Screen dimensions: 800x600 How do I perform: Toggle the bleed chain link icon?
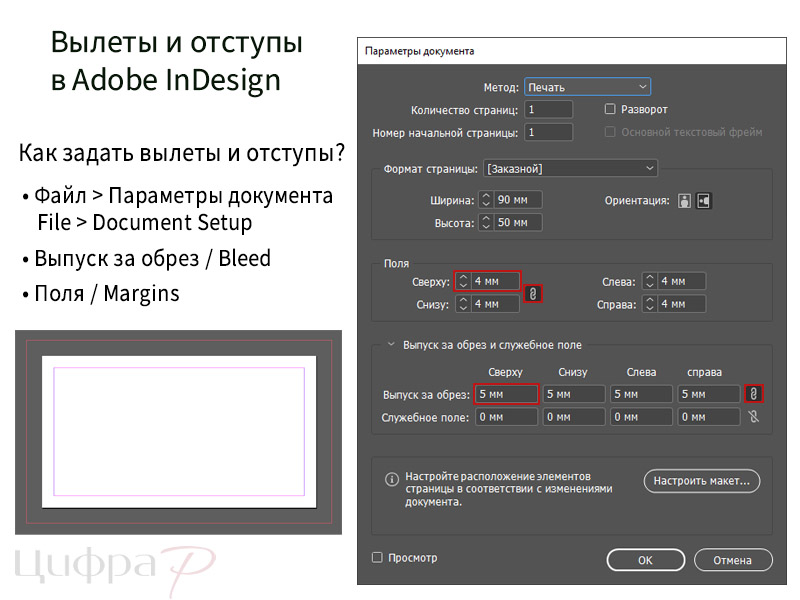point(754,393)
